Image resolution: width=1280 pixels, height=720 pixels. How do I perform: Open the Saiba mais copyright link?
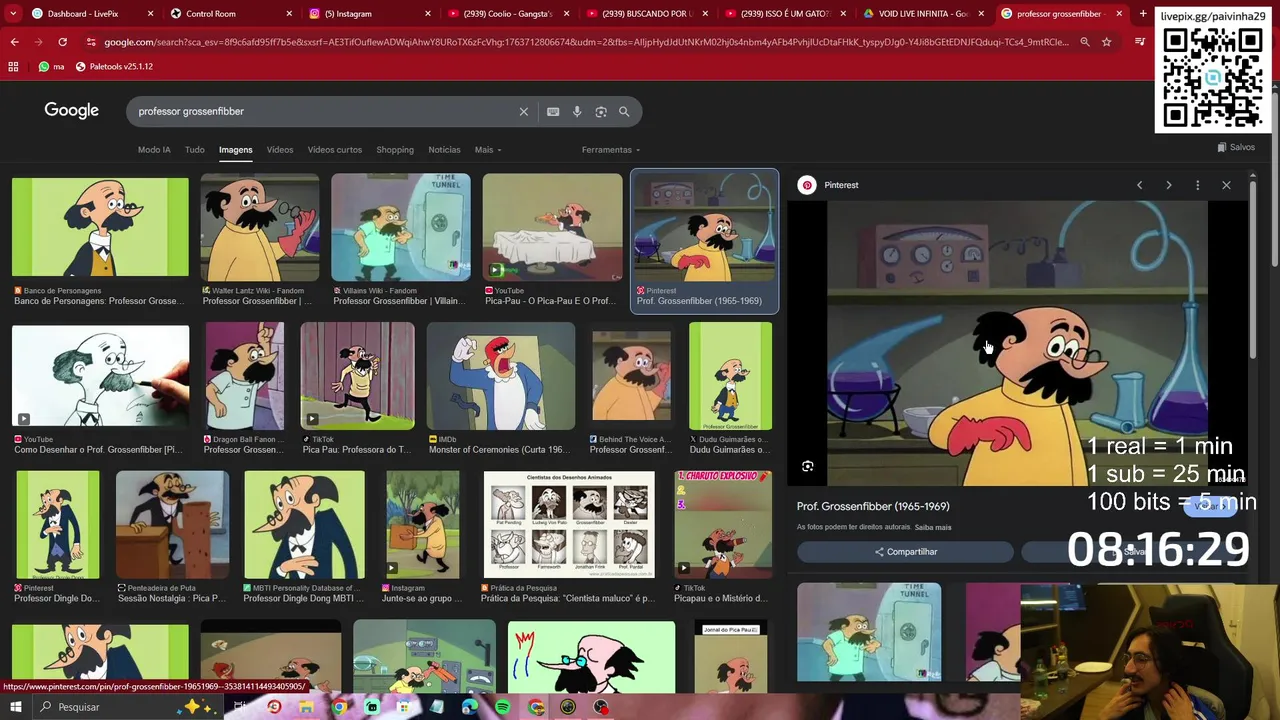[933, 527]
